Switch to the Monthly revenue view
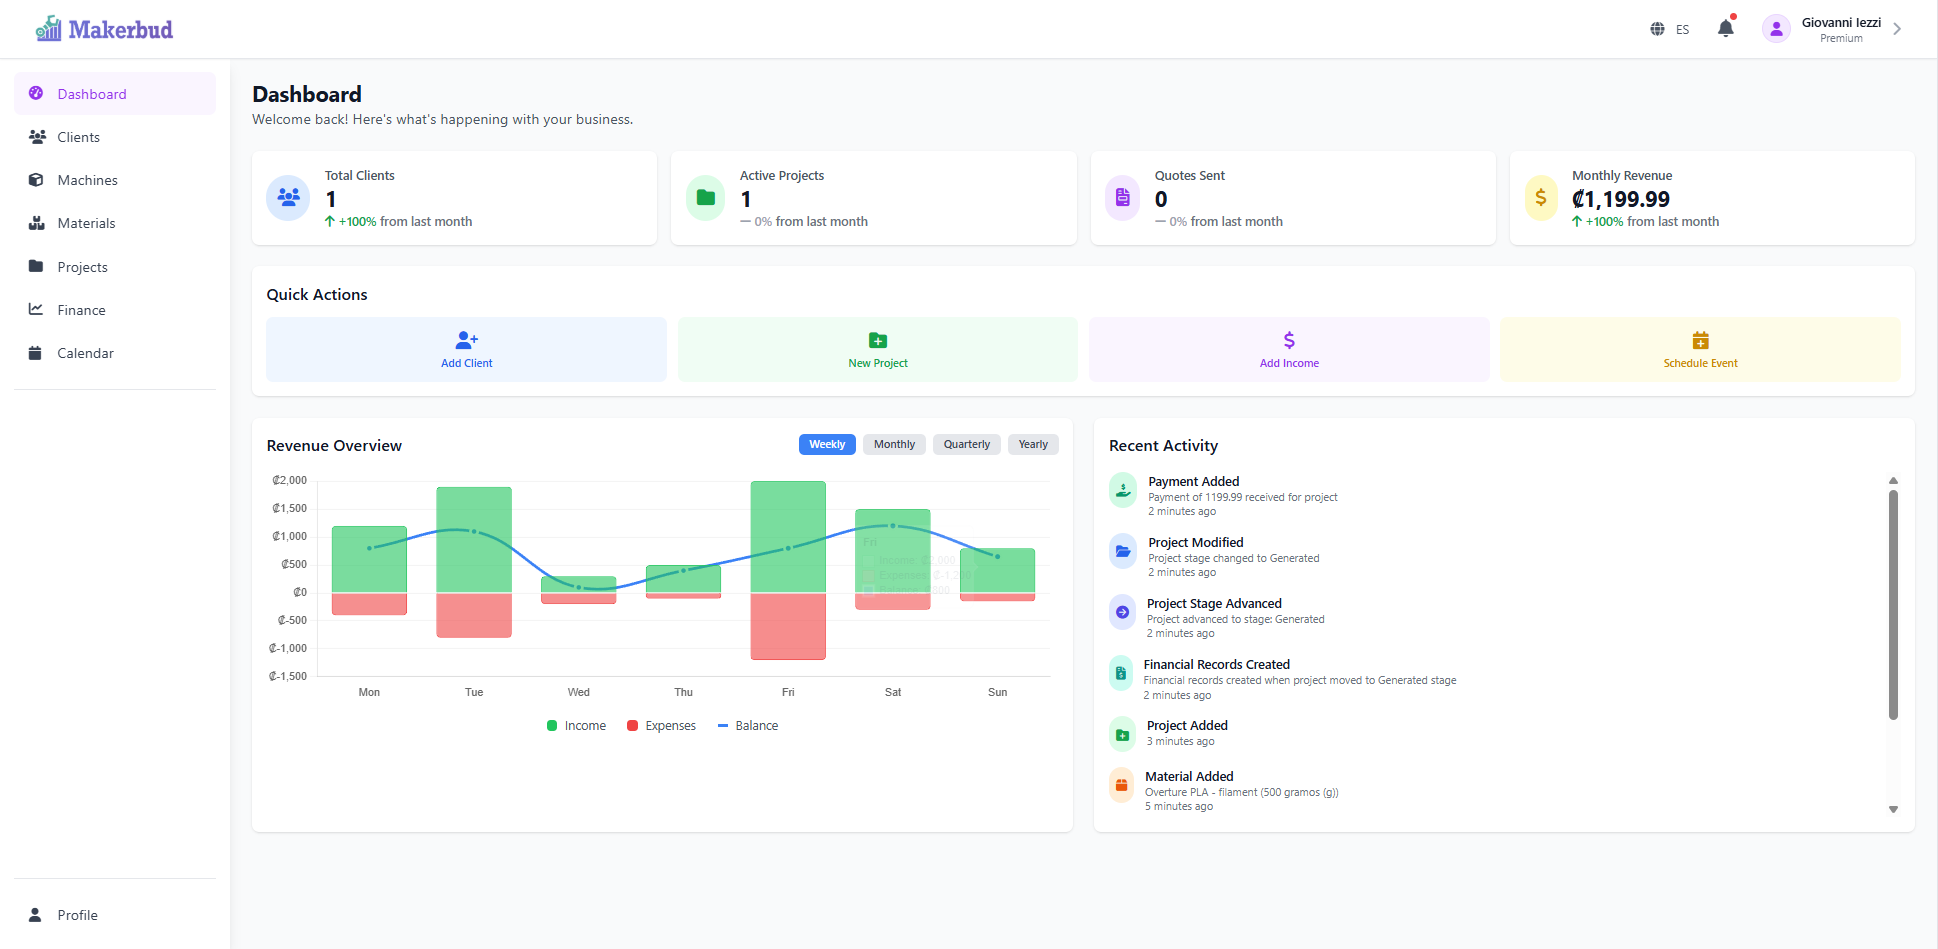Viewport: 1938px width, 949px height. click(x=893, y=444)
